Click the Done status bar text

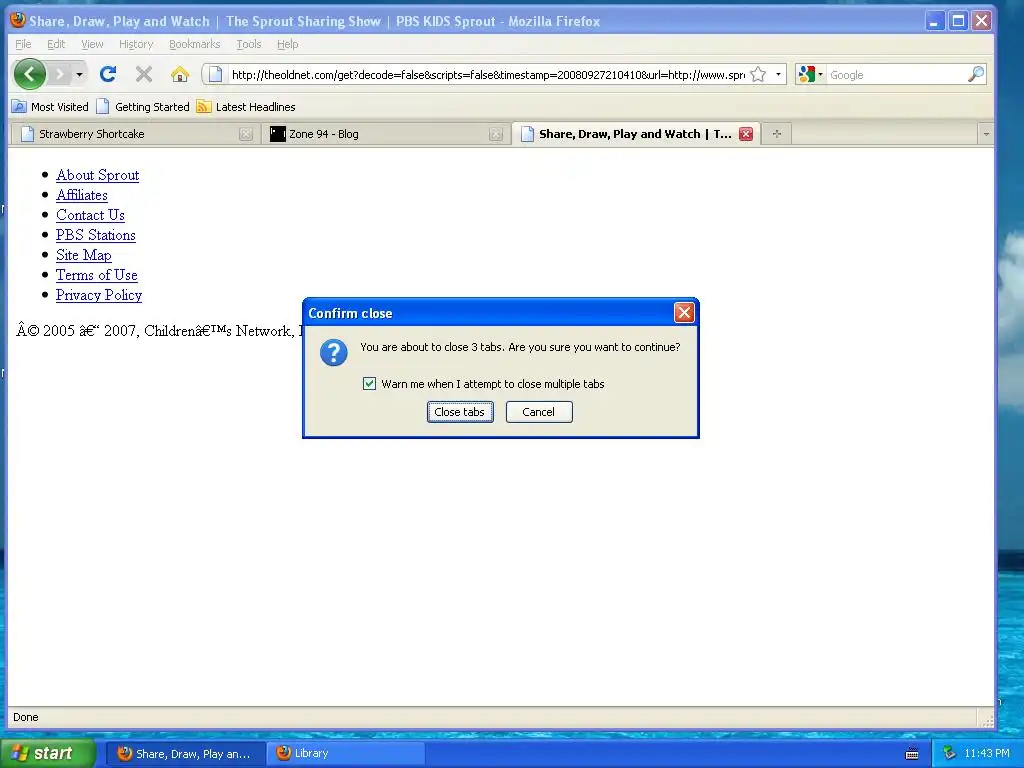pyautogui.click(x=25, y=717)
